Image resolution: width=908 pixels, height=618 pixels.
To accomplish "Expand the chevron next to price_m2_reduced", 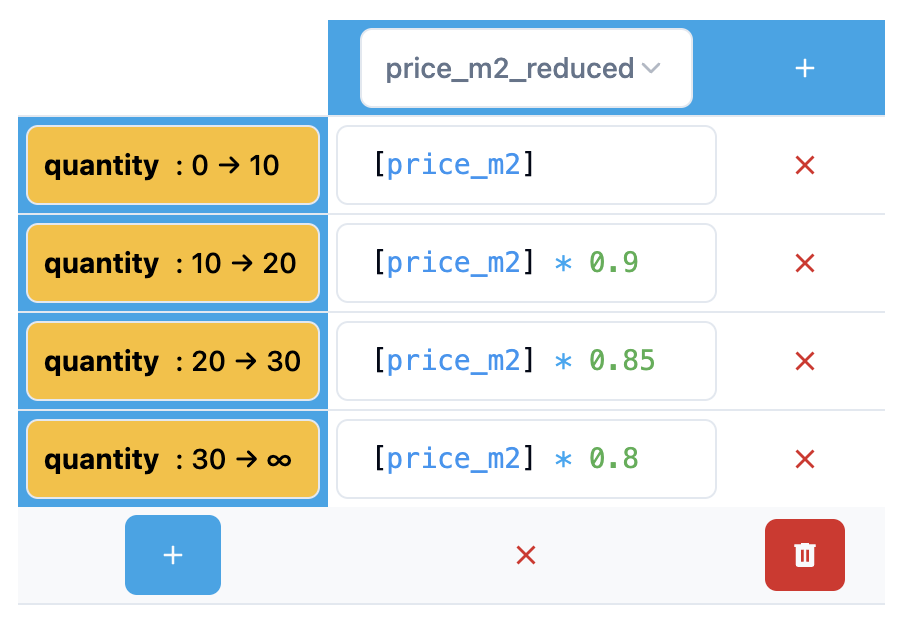I will [x=652, y=68].
